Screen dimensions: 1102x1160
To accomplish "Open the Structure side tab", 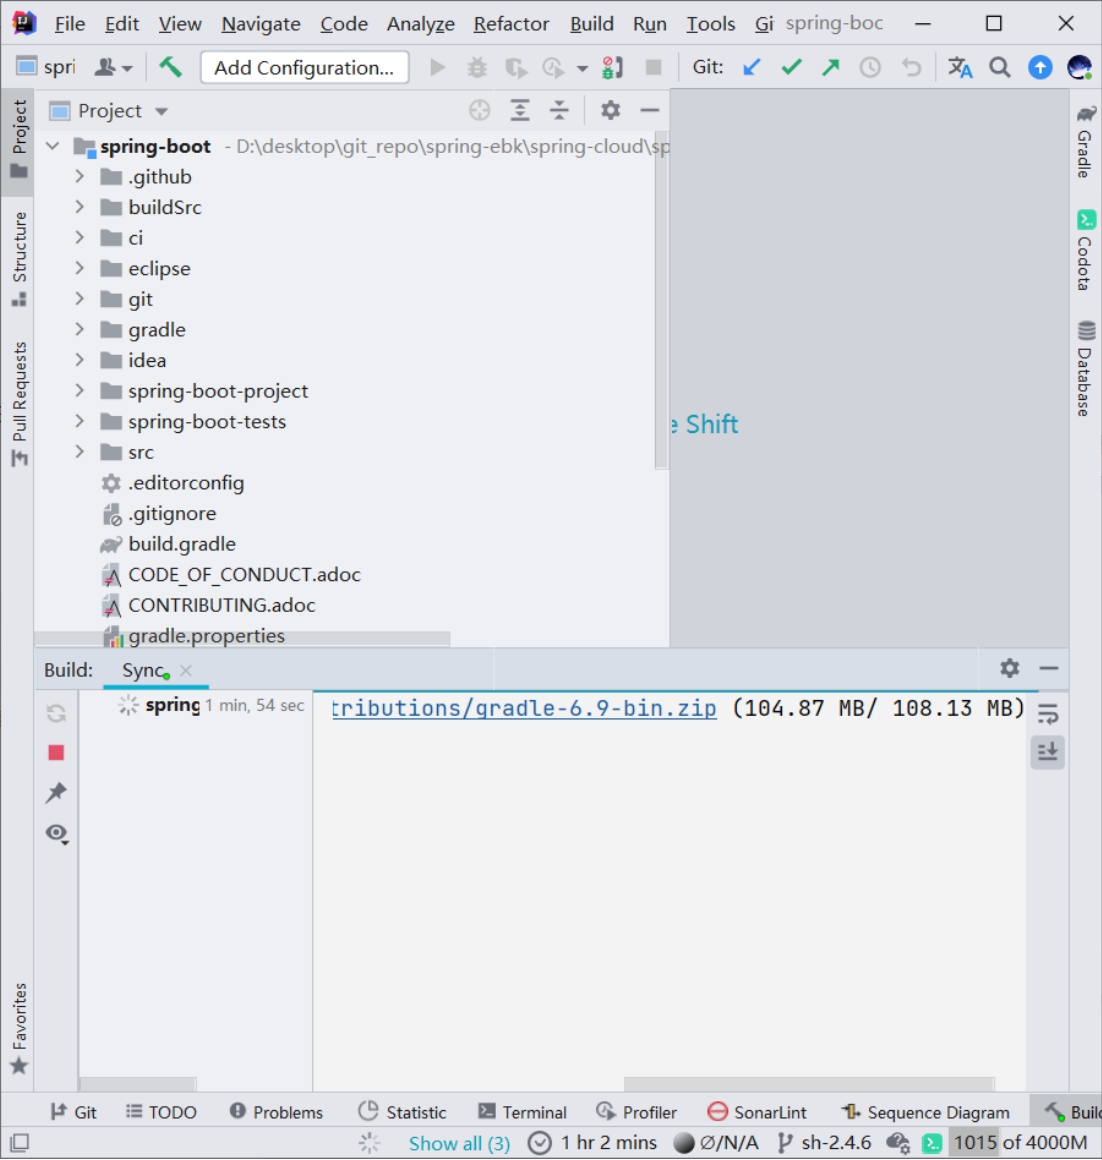I will click(x=19, y=259).
